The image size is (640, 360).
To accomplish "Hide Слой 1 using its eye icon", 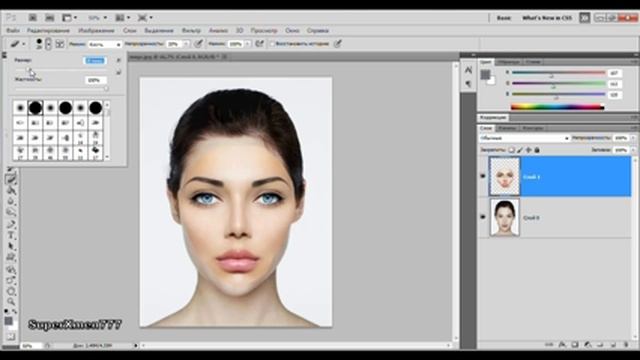I will tap(483, 176).
